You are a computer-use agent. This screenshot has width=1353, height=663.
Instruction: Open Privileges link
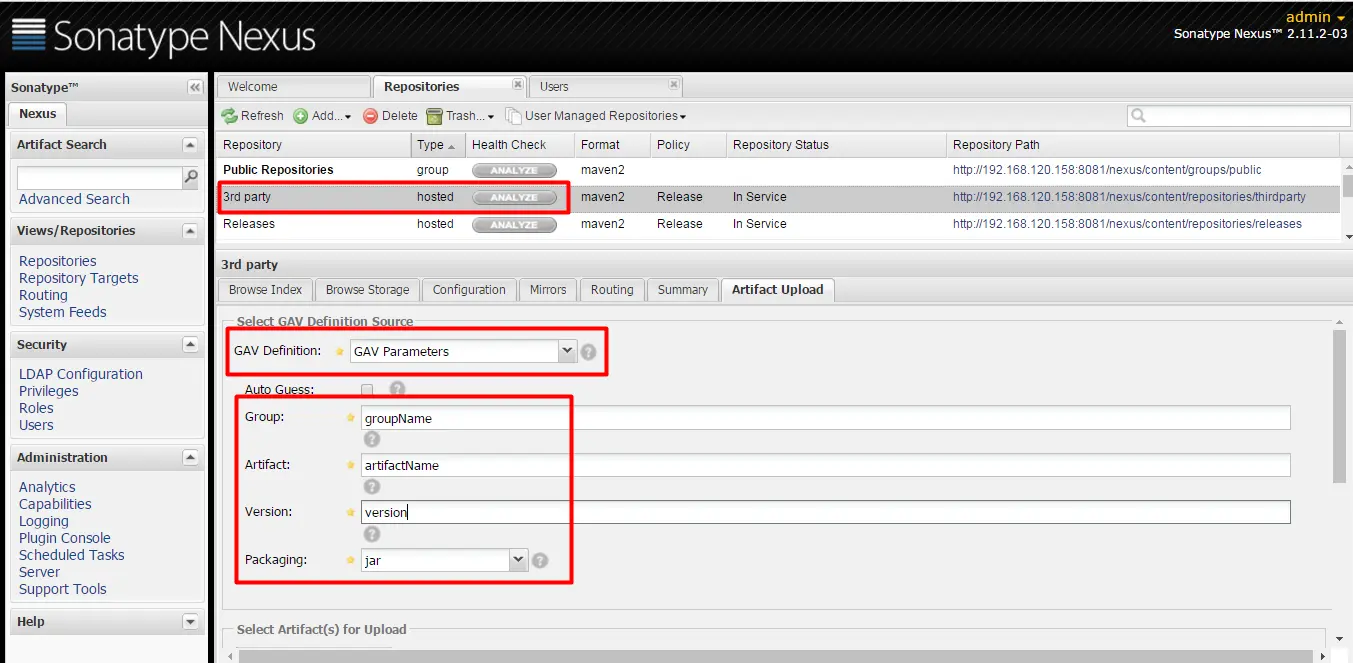[x=49, y=391]
